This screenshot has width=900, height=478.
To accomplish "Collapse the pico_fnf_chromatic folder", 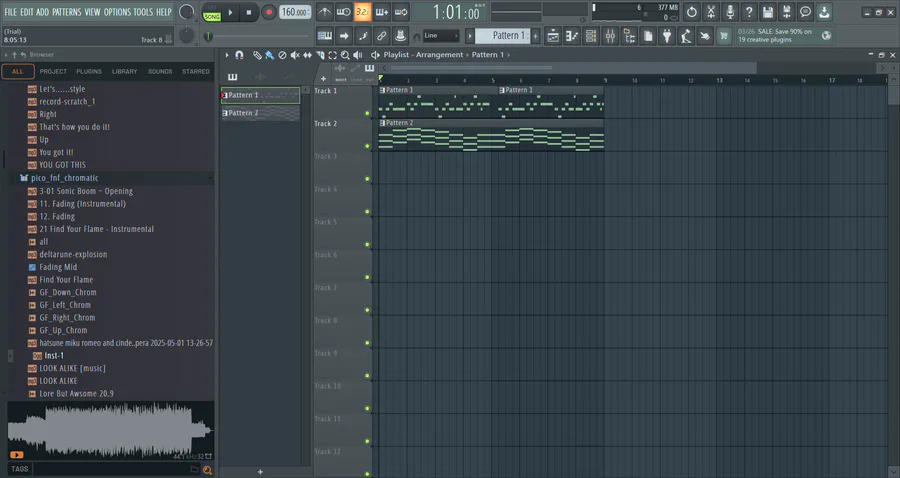I will (x=65, y=178).
